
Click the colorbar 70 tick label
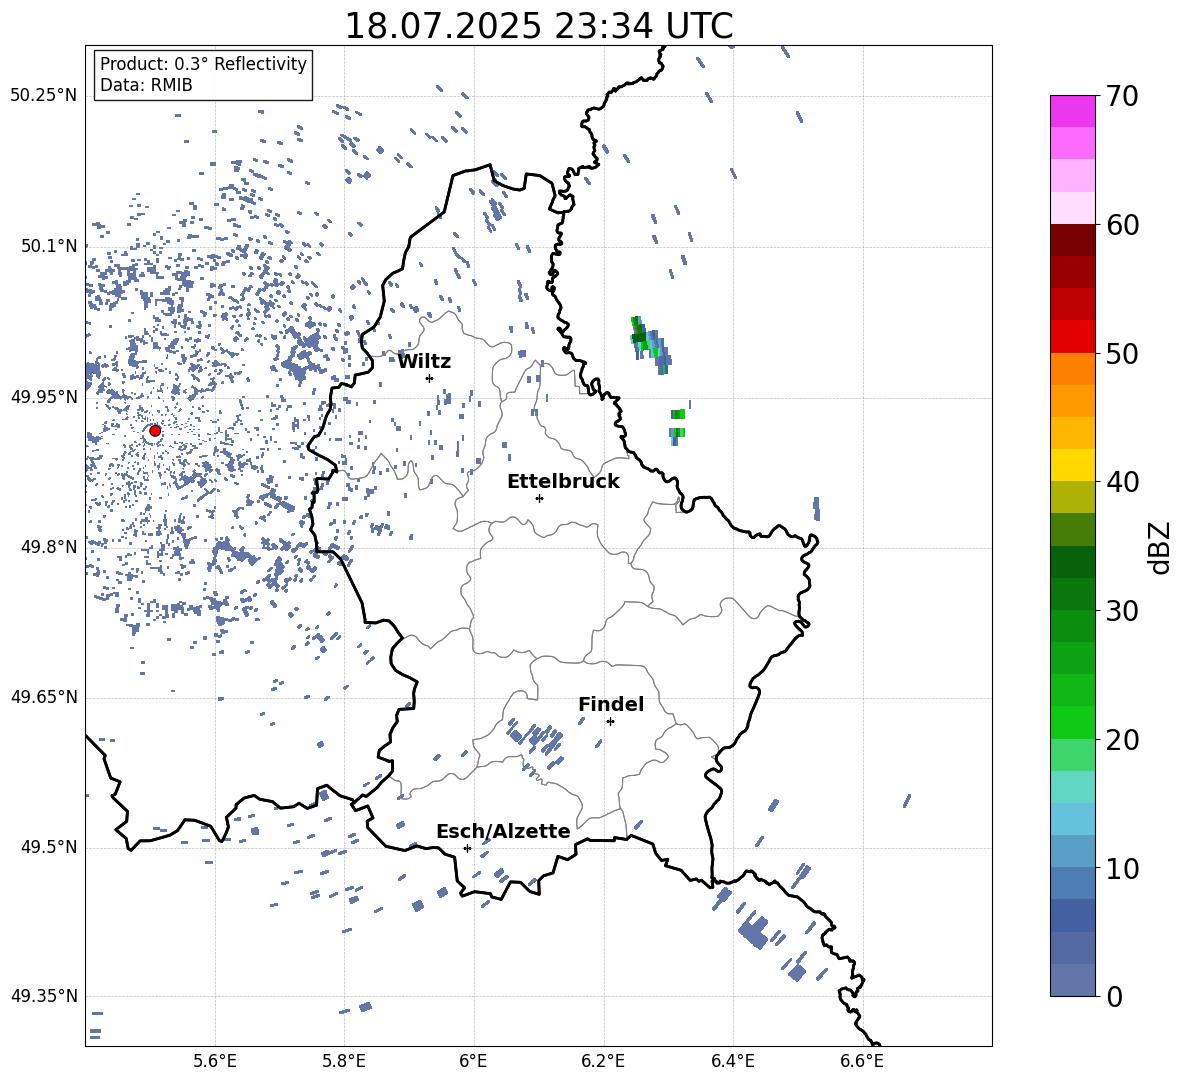point(1122,96)
